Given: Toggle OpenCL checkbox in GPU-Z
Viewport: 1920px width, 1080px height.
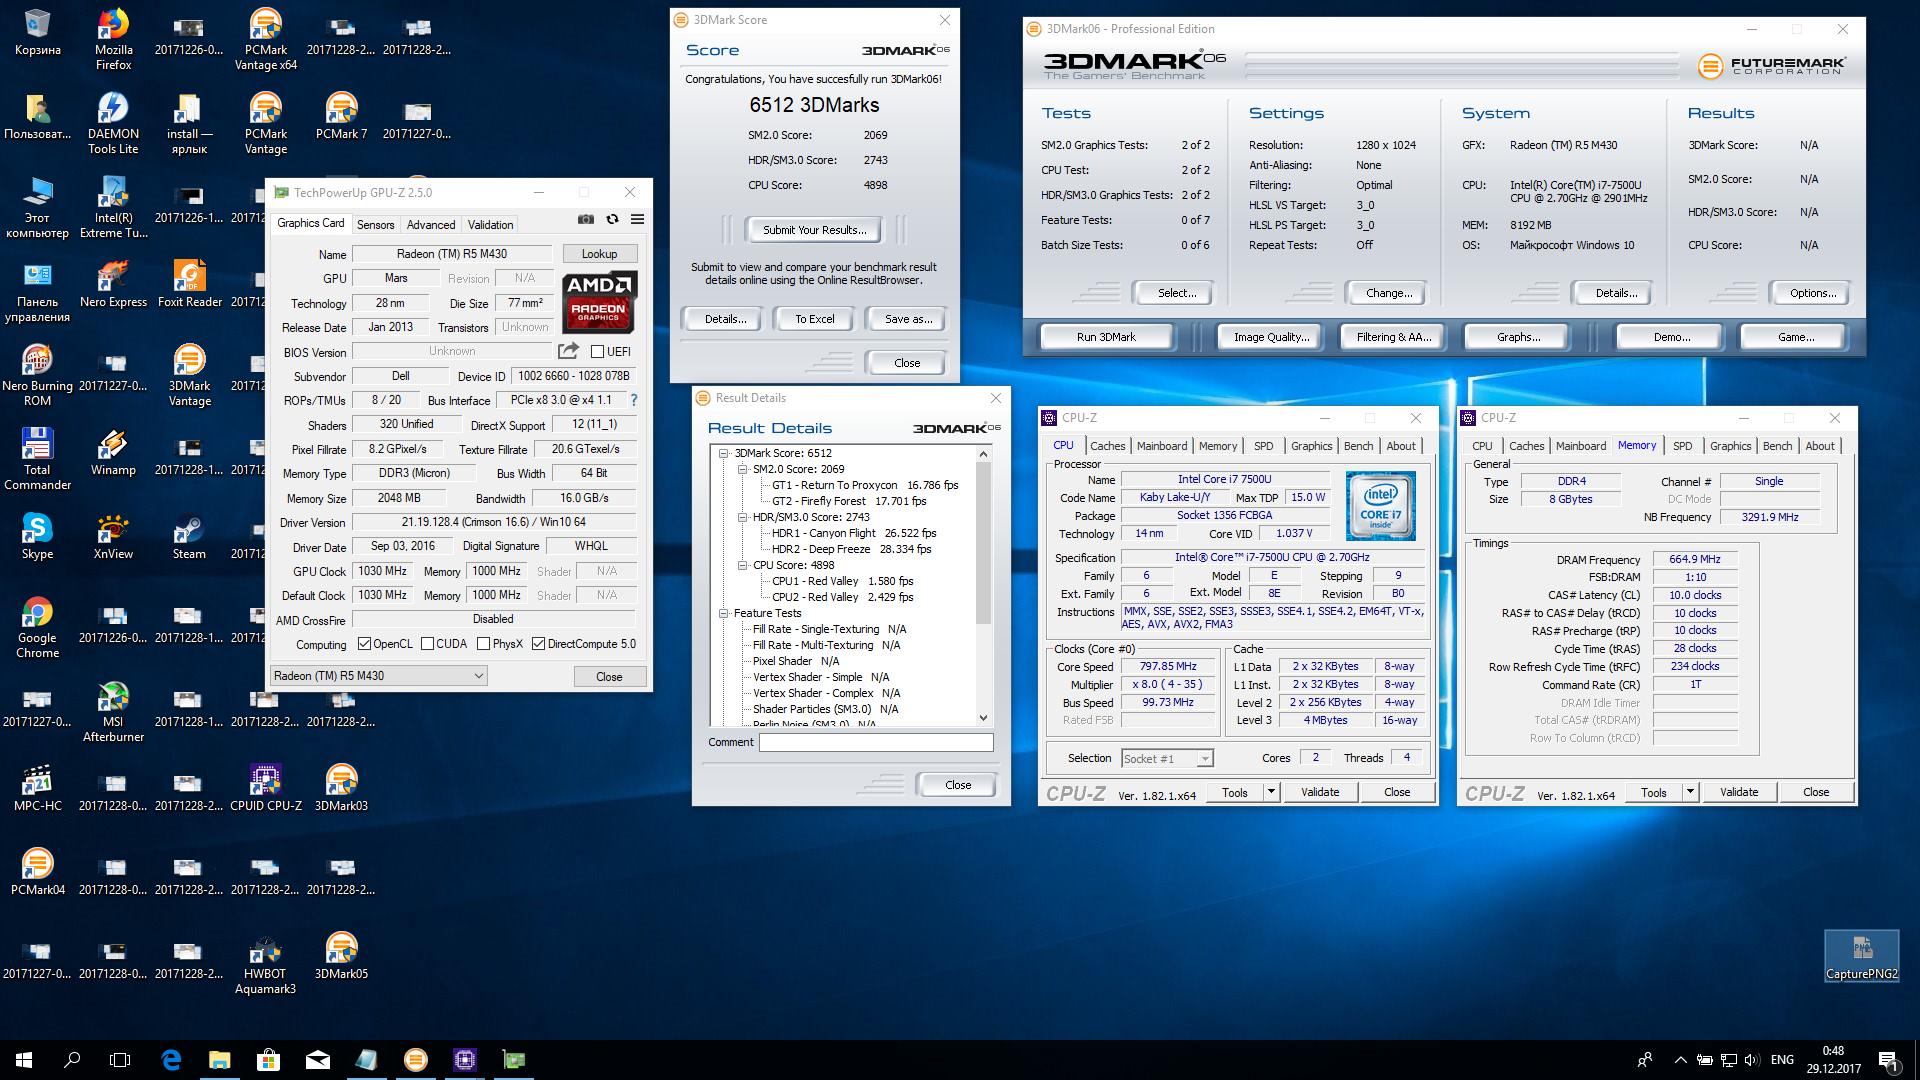Looking at the screenshot, I should (x=364, y=644).
